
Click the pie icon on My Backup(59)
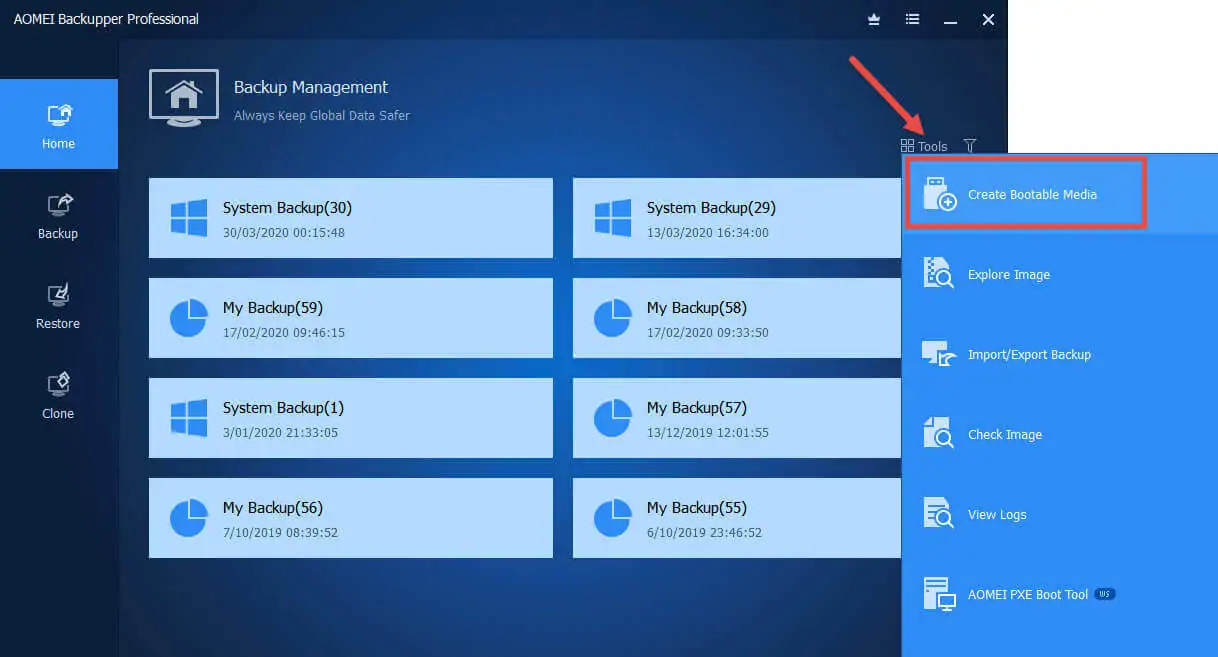coord(188,318)
